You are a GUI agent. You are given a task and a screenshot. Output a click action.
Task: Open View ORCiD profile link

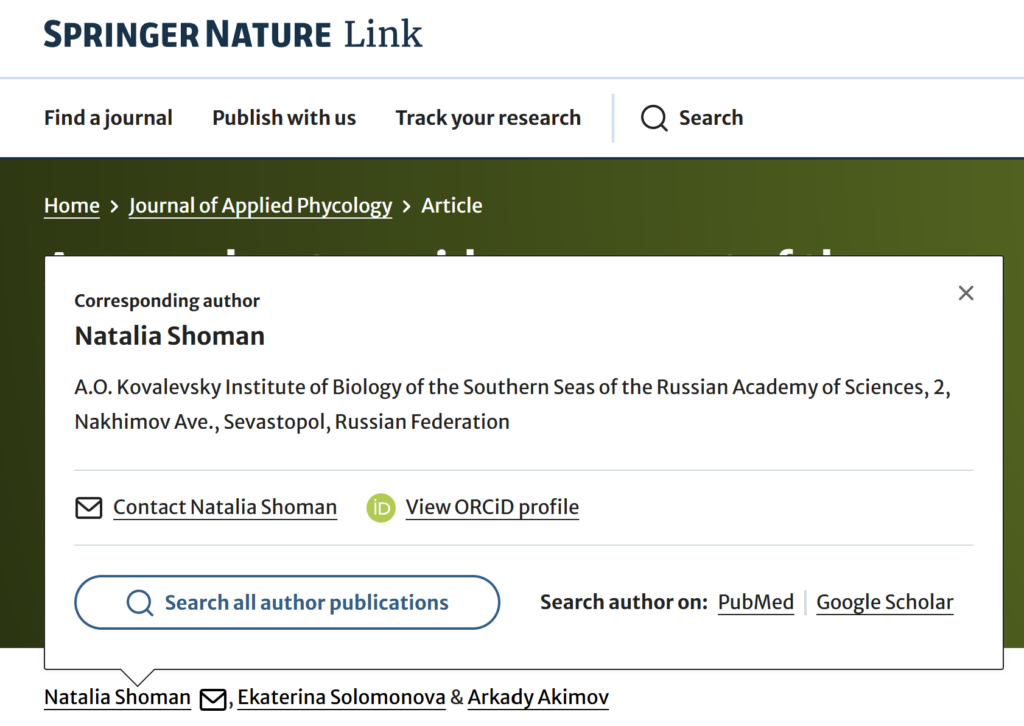(x=492, y=507)
